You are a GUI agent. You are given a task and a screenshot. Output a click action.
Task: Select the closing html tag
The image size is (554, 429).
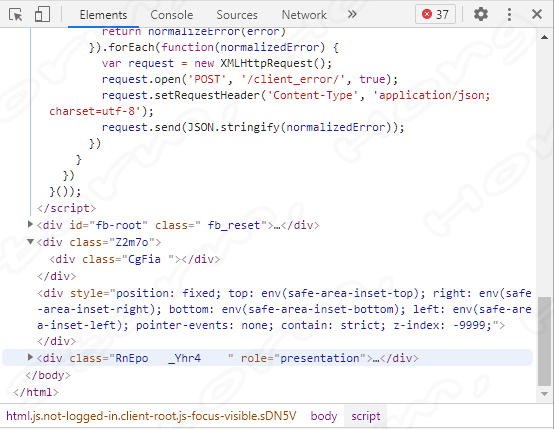tap(36, 392)
